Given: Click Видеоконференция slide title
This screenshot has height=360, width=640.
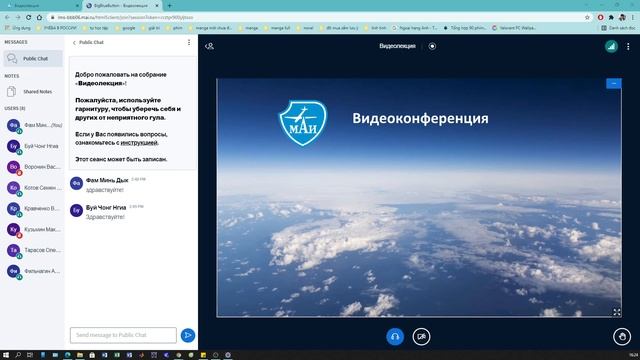Looking at the screenshot, I should click(420, 118).
